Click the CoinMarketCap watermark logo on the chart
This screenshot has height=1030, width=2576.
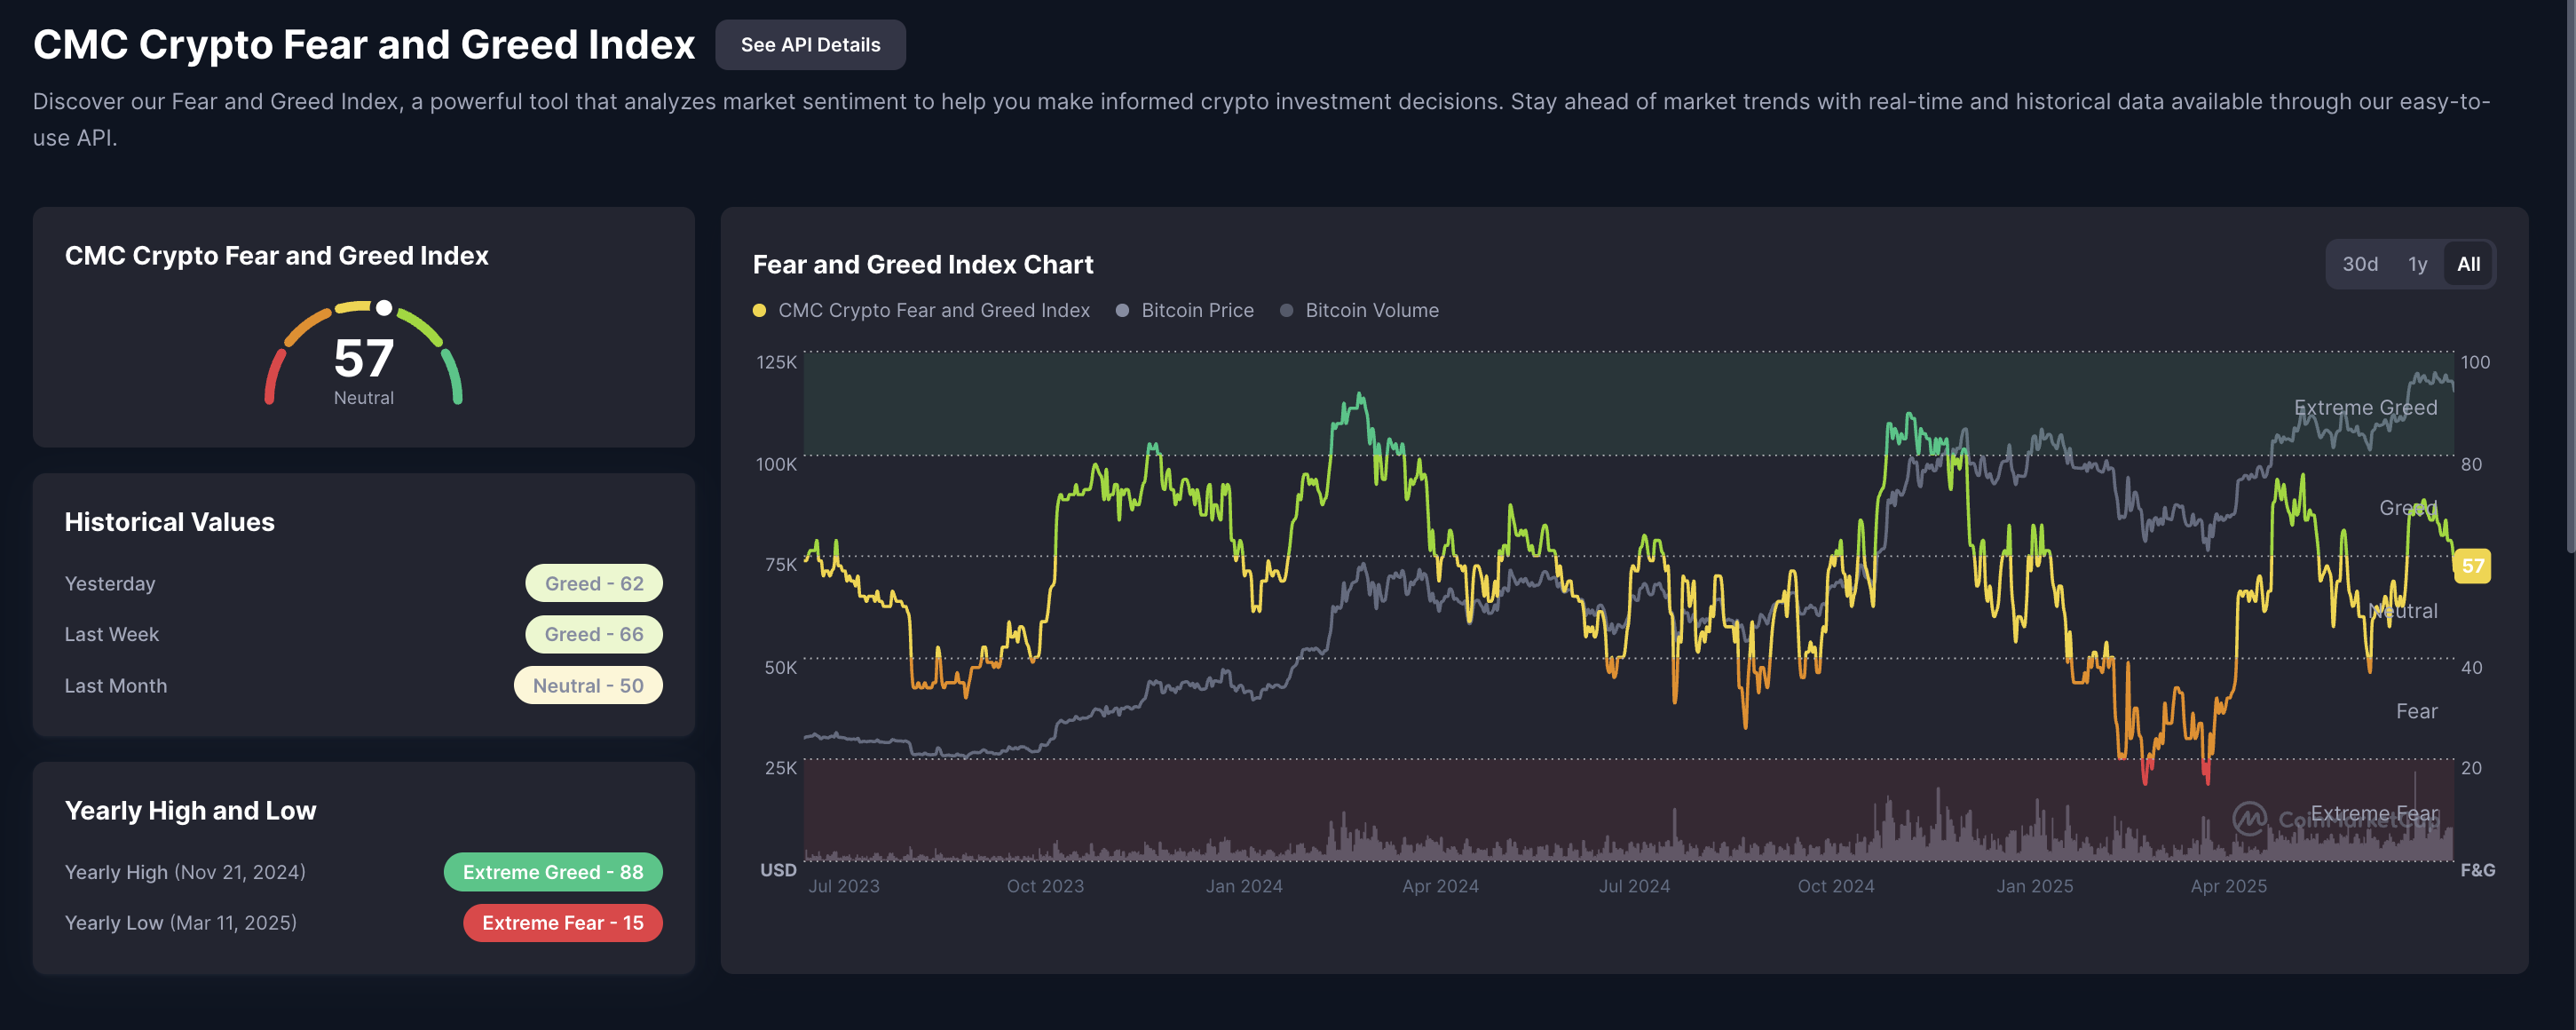tap(2249, 819)
